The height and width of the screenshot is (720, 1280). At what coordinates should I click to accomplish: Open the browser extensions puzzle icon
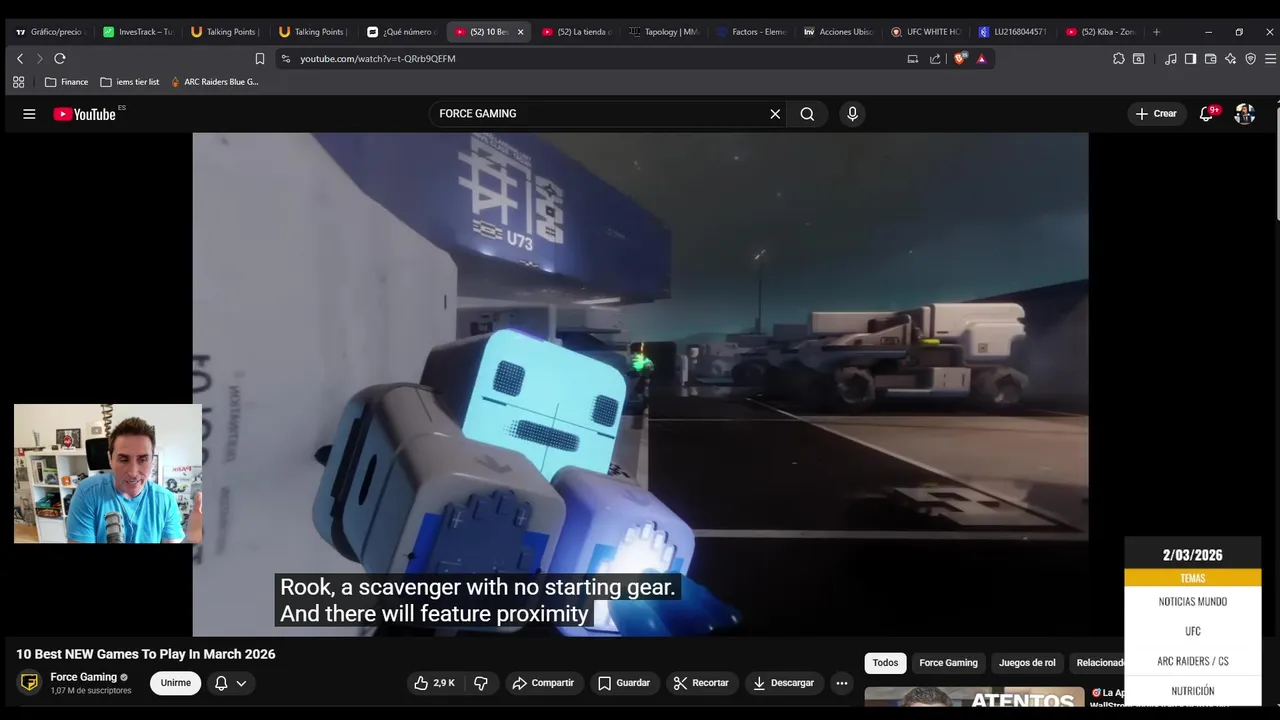point(1118,59)
